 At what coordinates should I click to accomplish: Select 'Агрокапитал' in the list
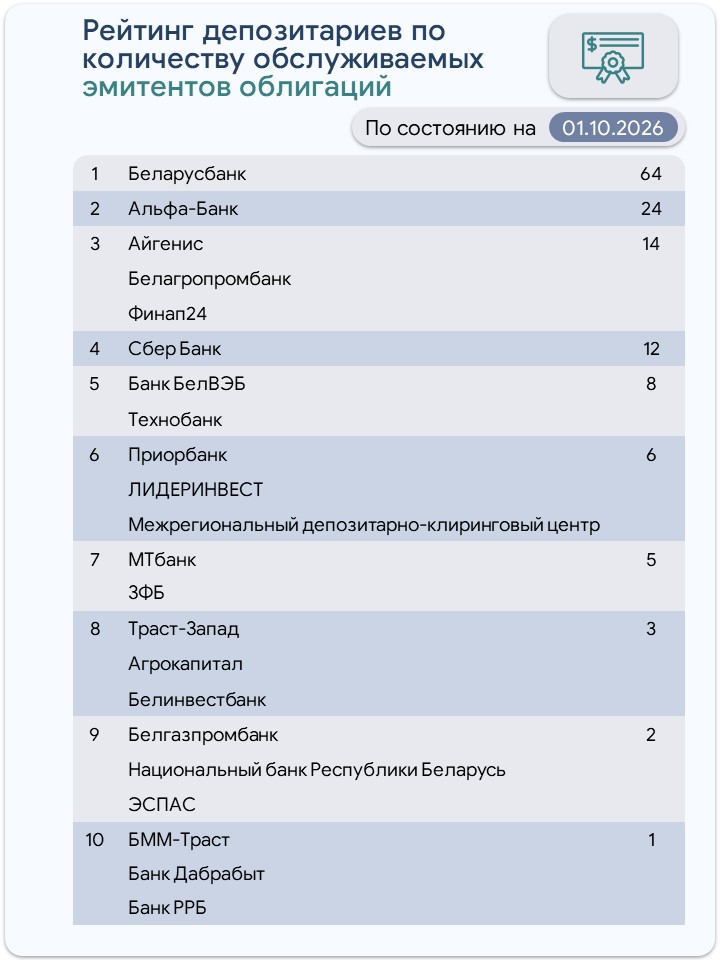coord(186,664)
